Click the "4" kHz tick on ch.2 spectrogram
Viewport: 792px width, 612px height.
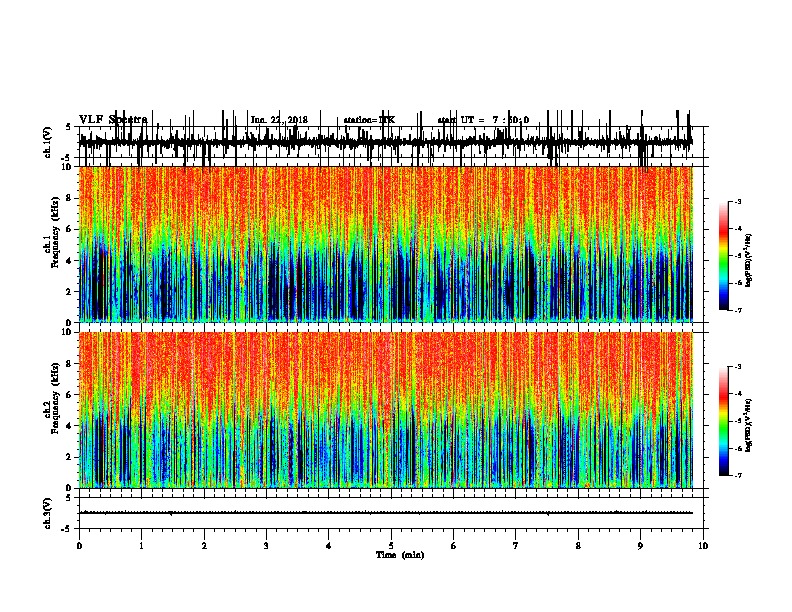(69, 426)
